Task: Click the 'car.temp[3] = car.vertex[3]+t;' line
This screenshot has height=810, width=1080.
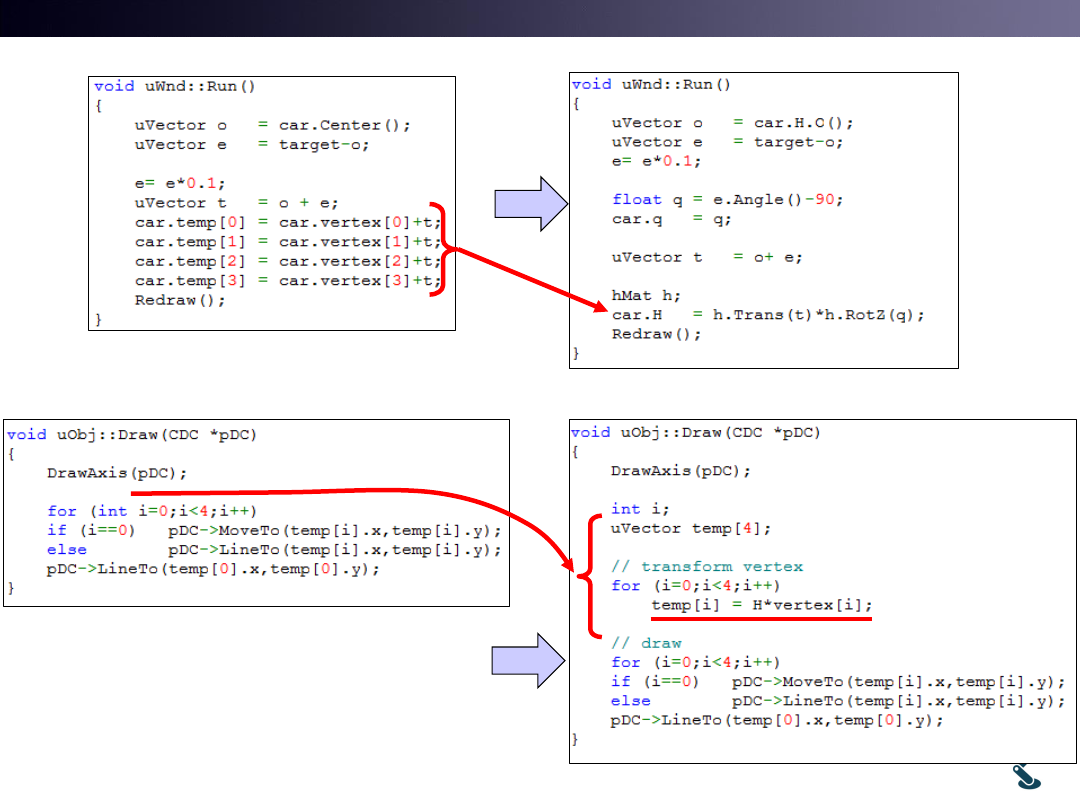Action: point(287,280)
